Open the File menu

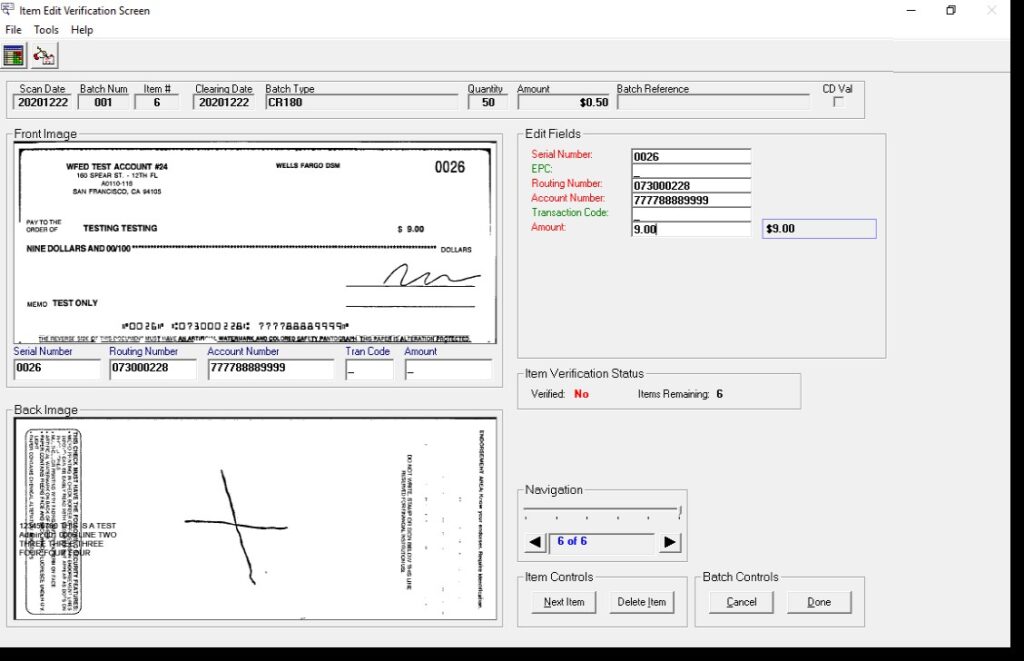[13, 29]
